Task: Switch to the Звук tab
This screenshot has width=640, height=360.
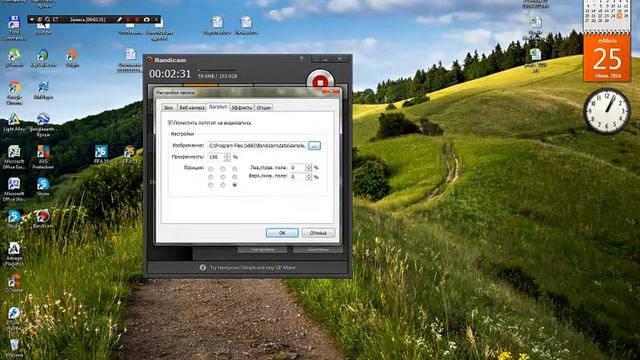Action: [169, 108]
